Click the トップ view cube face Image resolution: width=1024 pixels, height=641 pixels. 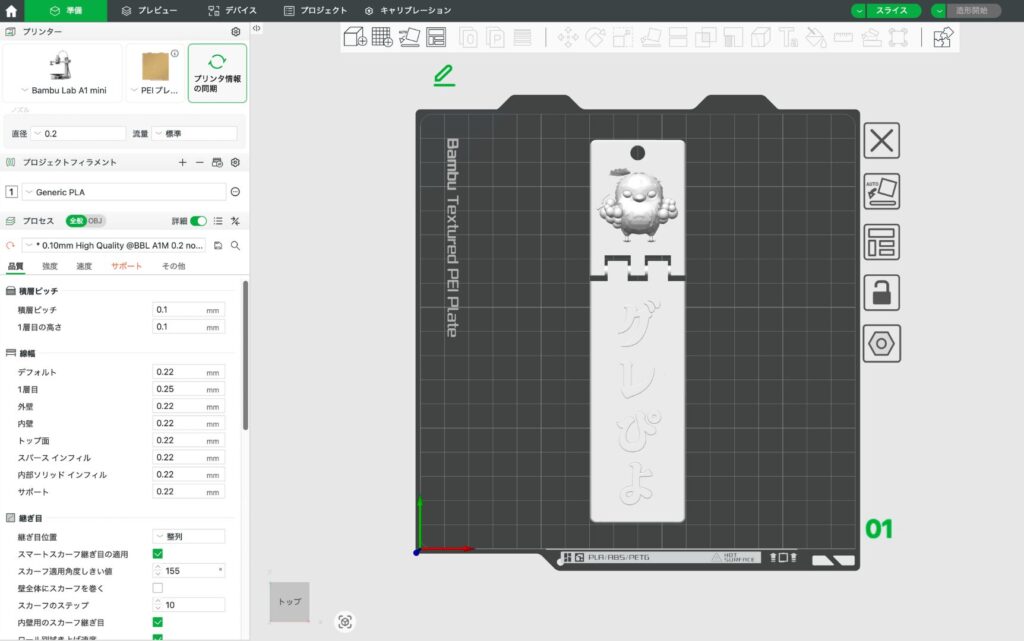pyautogui.click(x=289, y=601)
